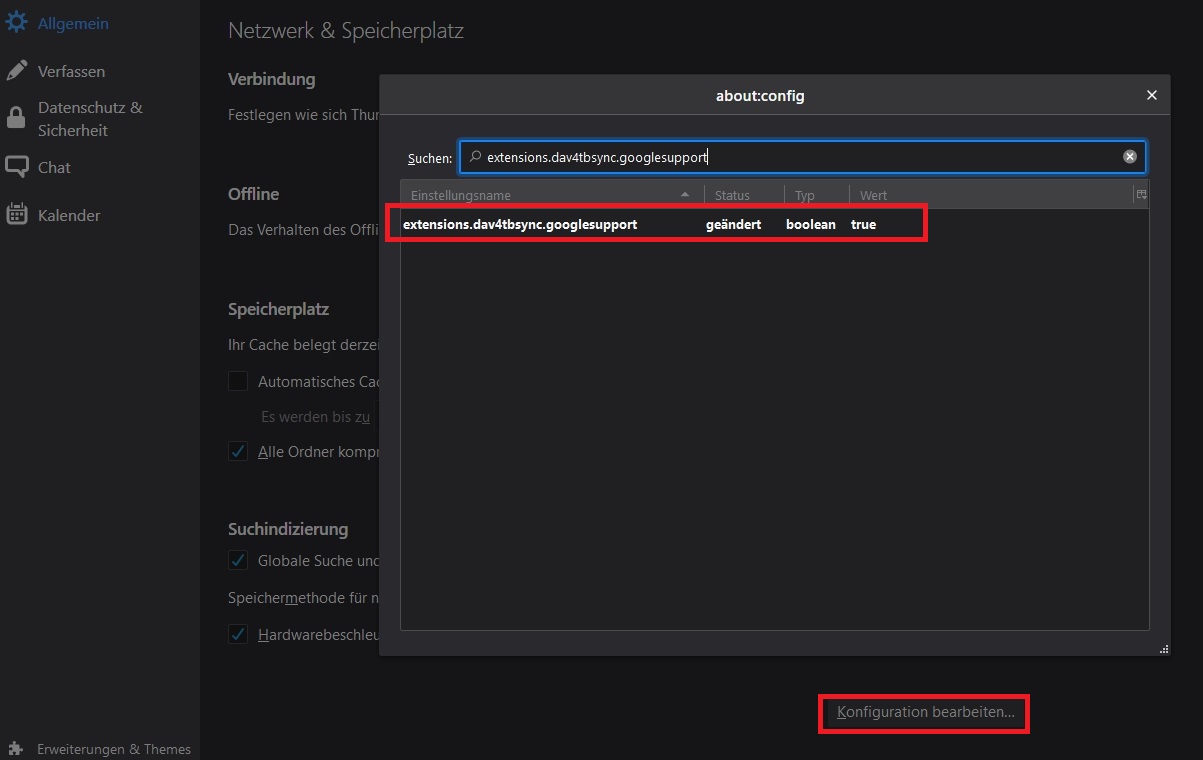The image size is (1203, 760).
Task: Click into the Suchen search field
Action: [790, 157]
